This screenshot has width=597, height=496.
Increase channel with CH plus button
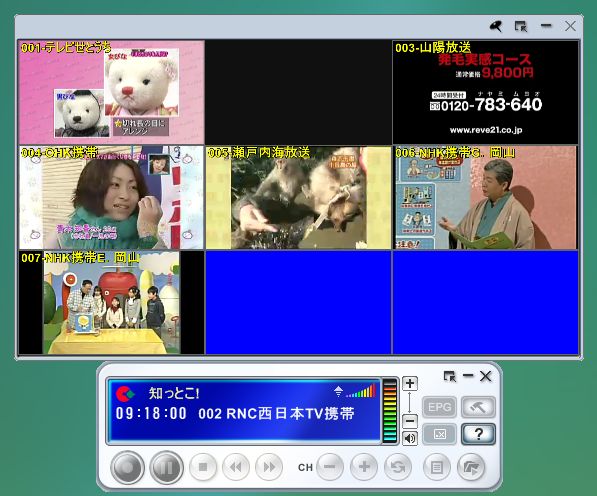click(x=364, y=467)
